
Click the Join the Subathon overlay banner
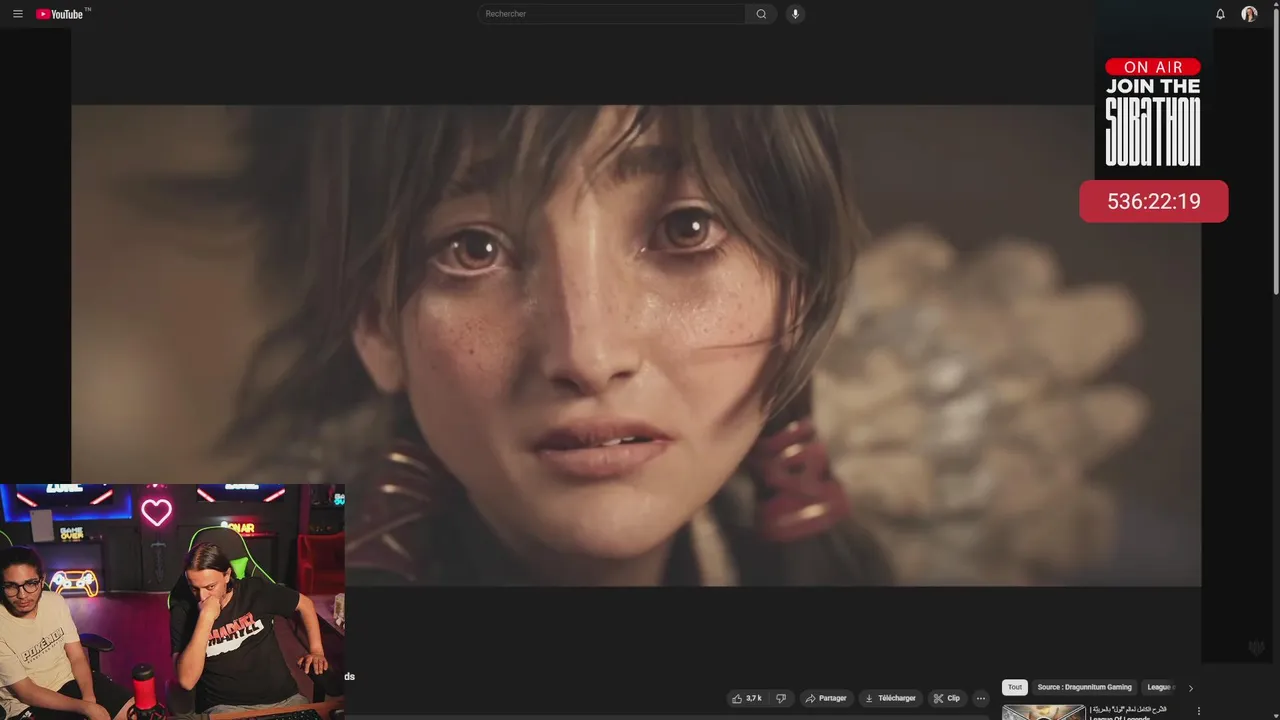pos(1153,112)
